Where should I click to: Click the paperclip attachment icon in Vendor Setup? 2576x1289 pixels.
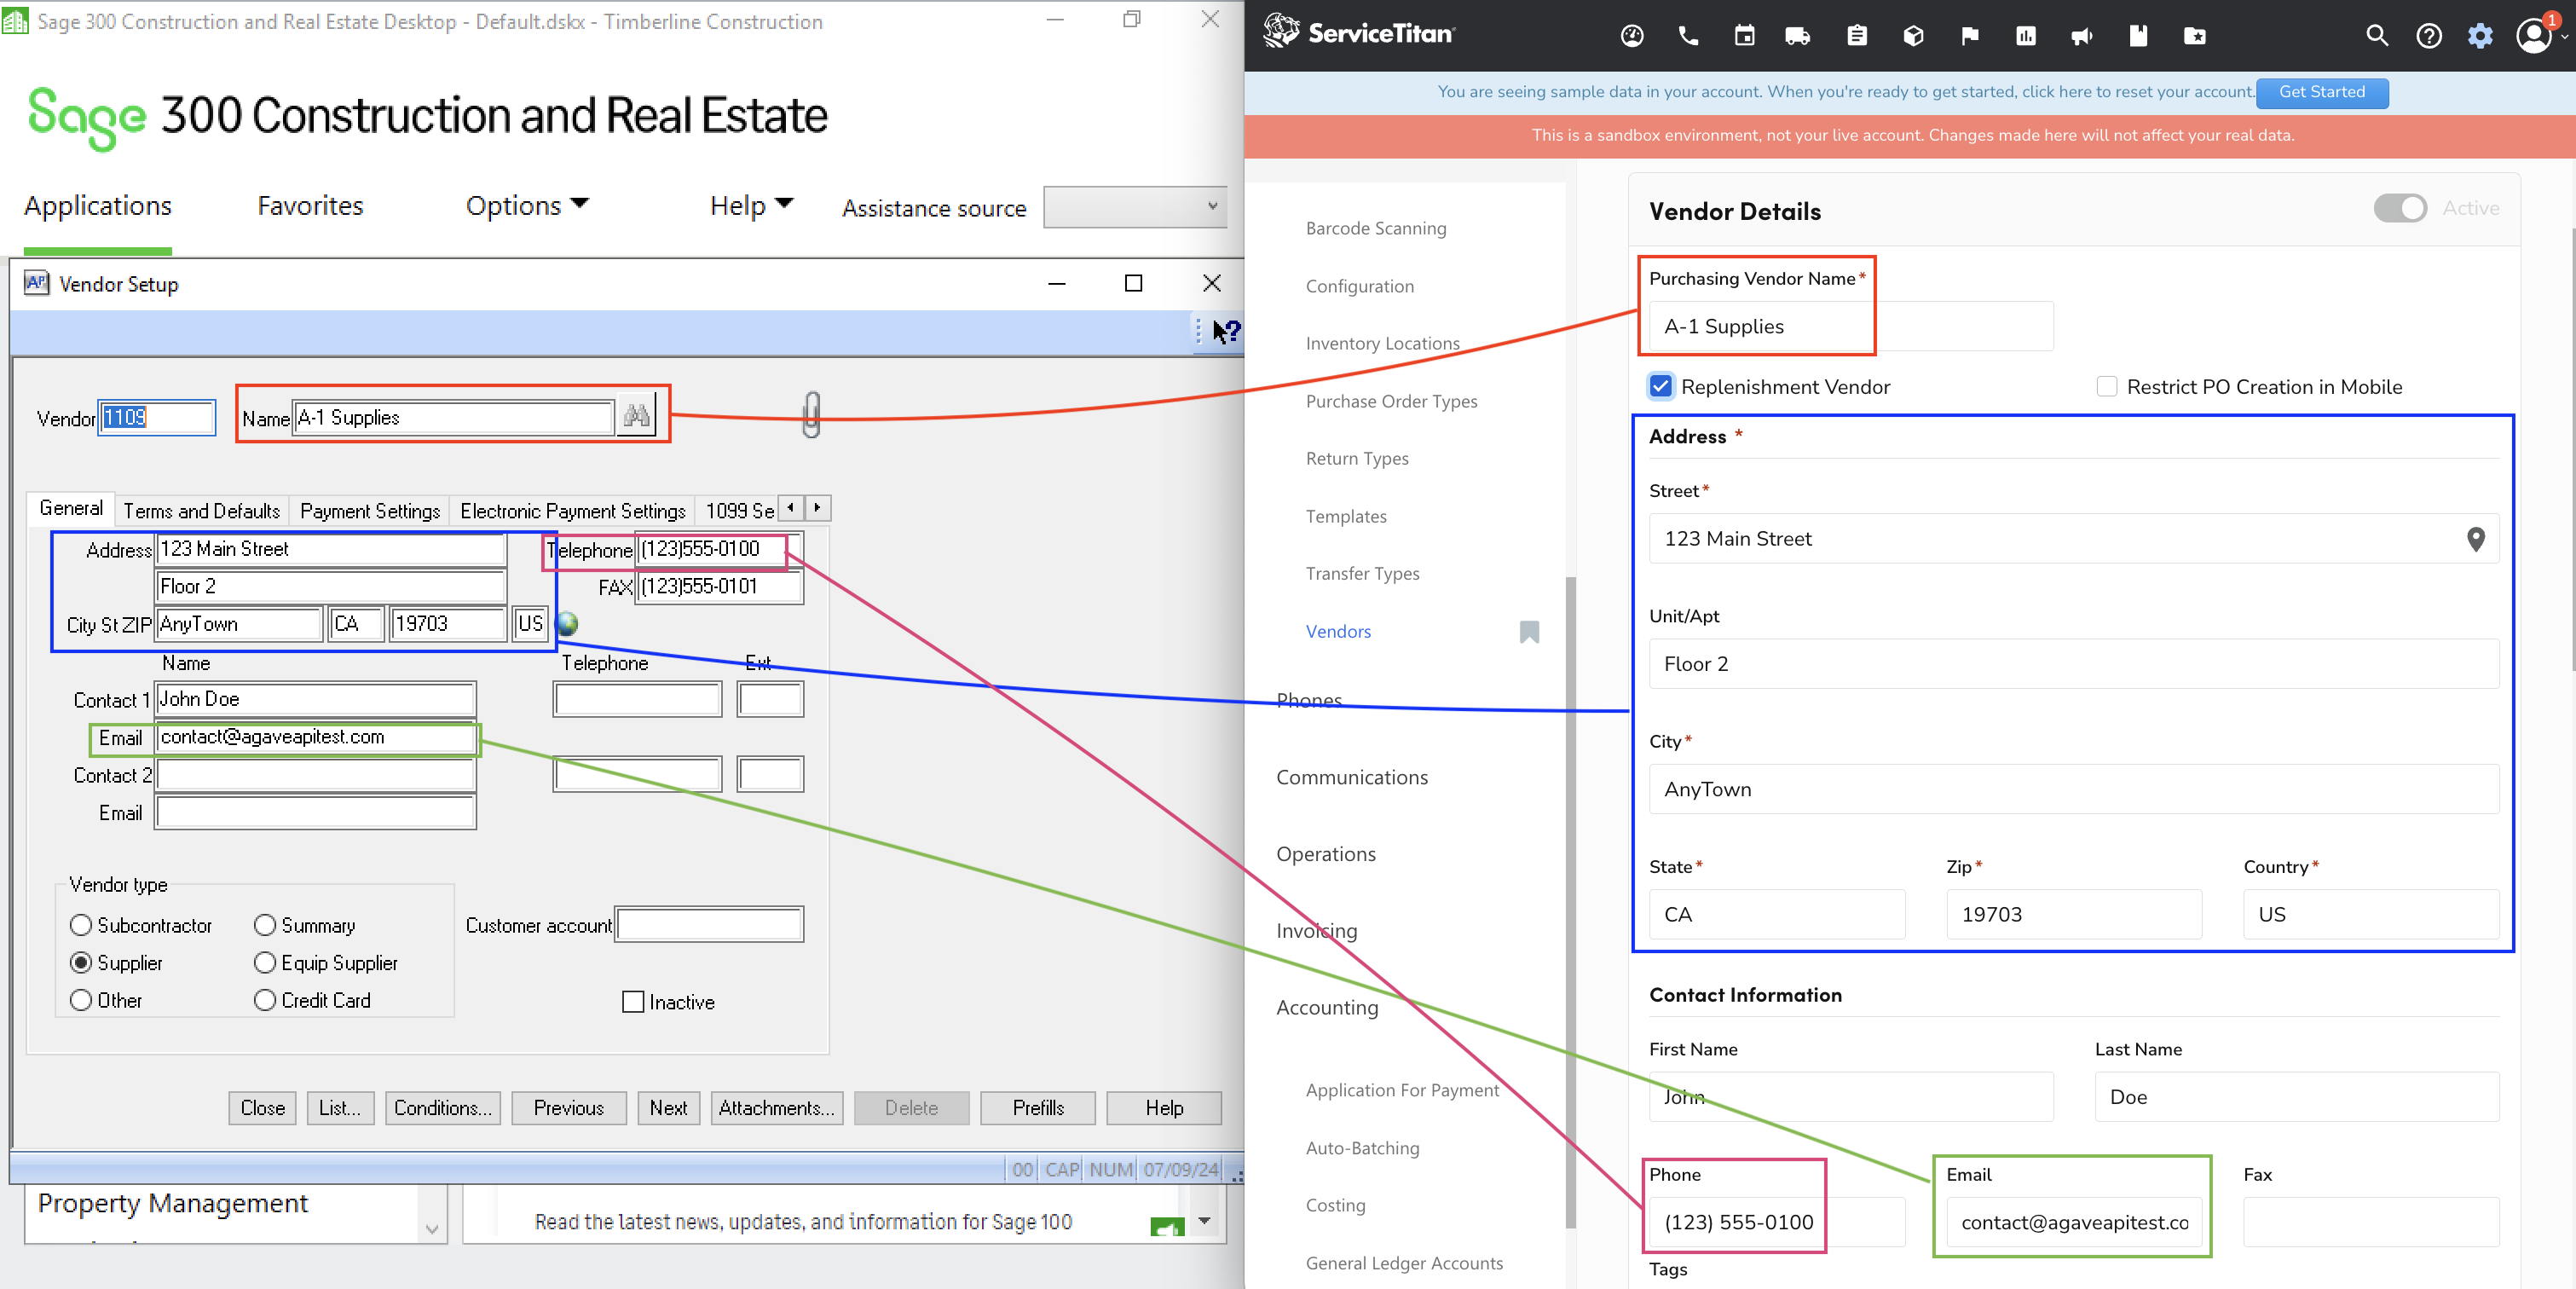point(812,414)
